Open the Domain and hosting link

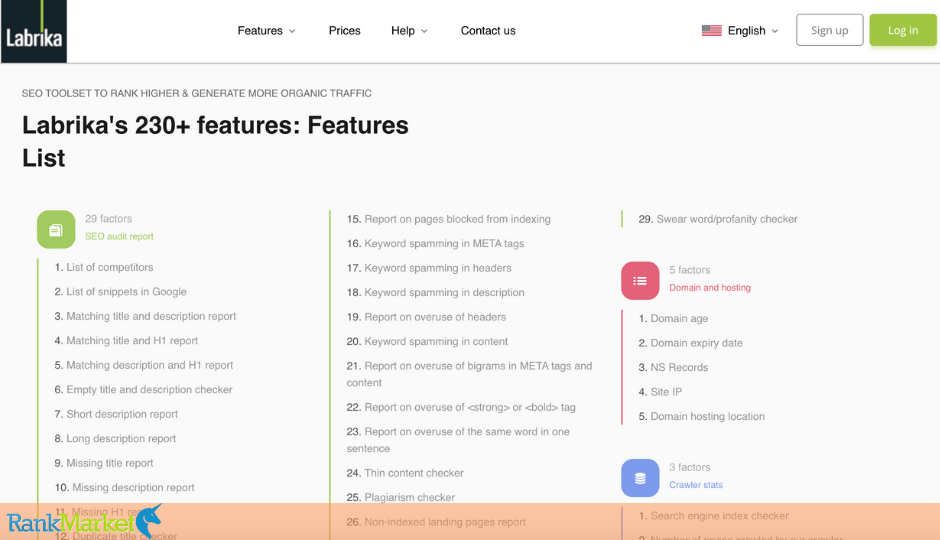(x=710, y=288)
